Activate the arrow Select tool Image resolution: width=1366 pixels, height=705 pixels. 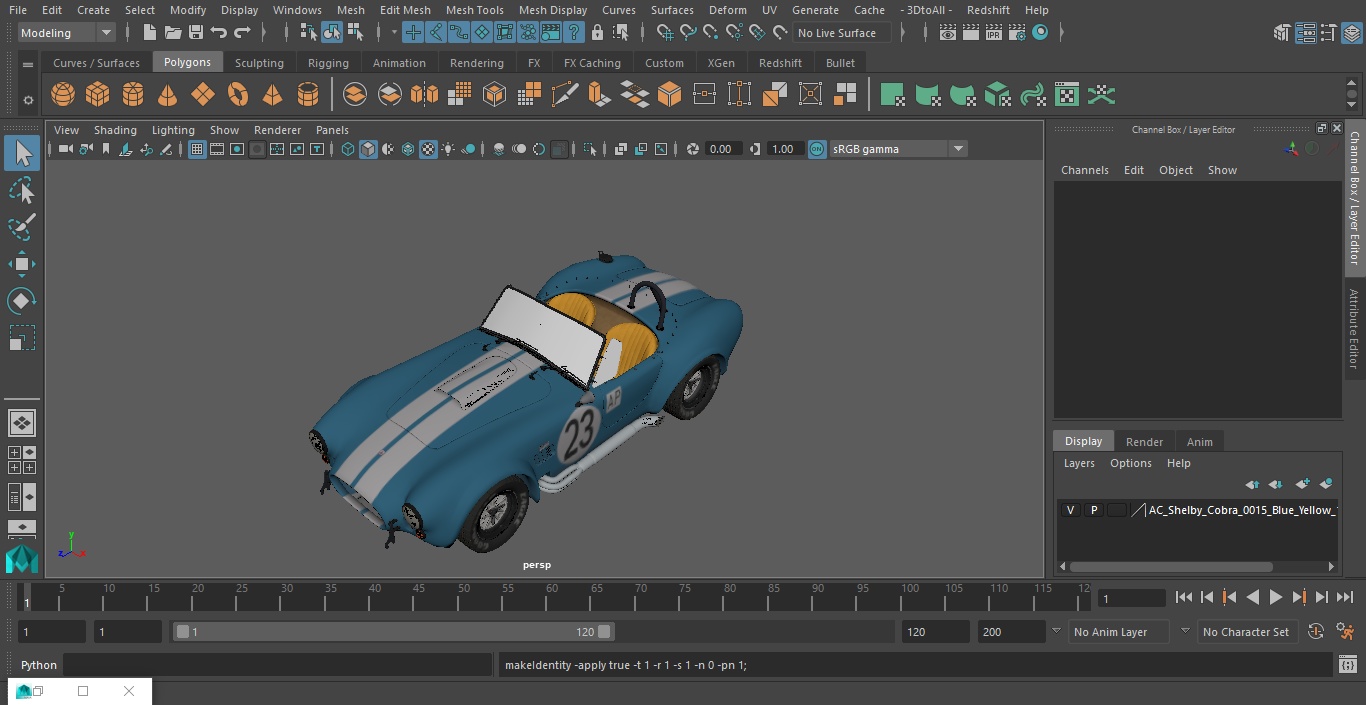click(x=22, y=153)
